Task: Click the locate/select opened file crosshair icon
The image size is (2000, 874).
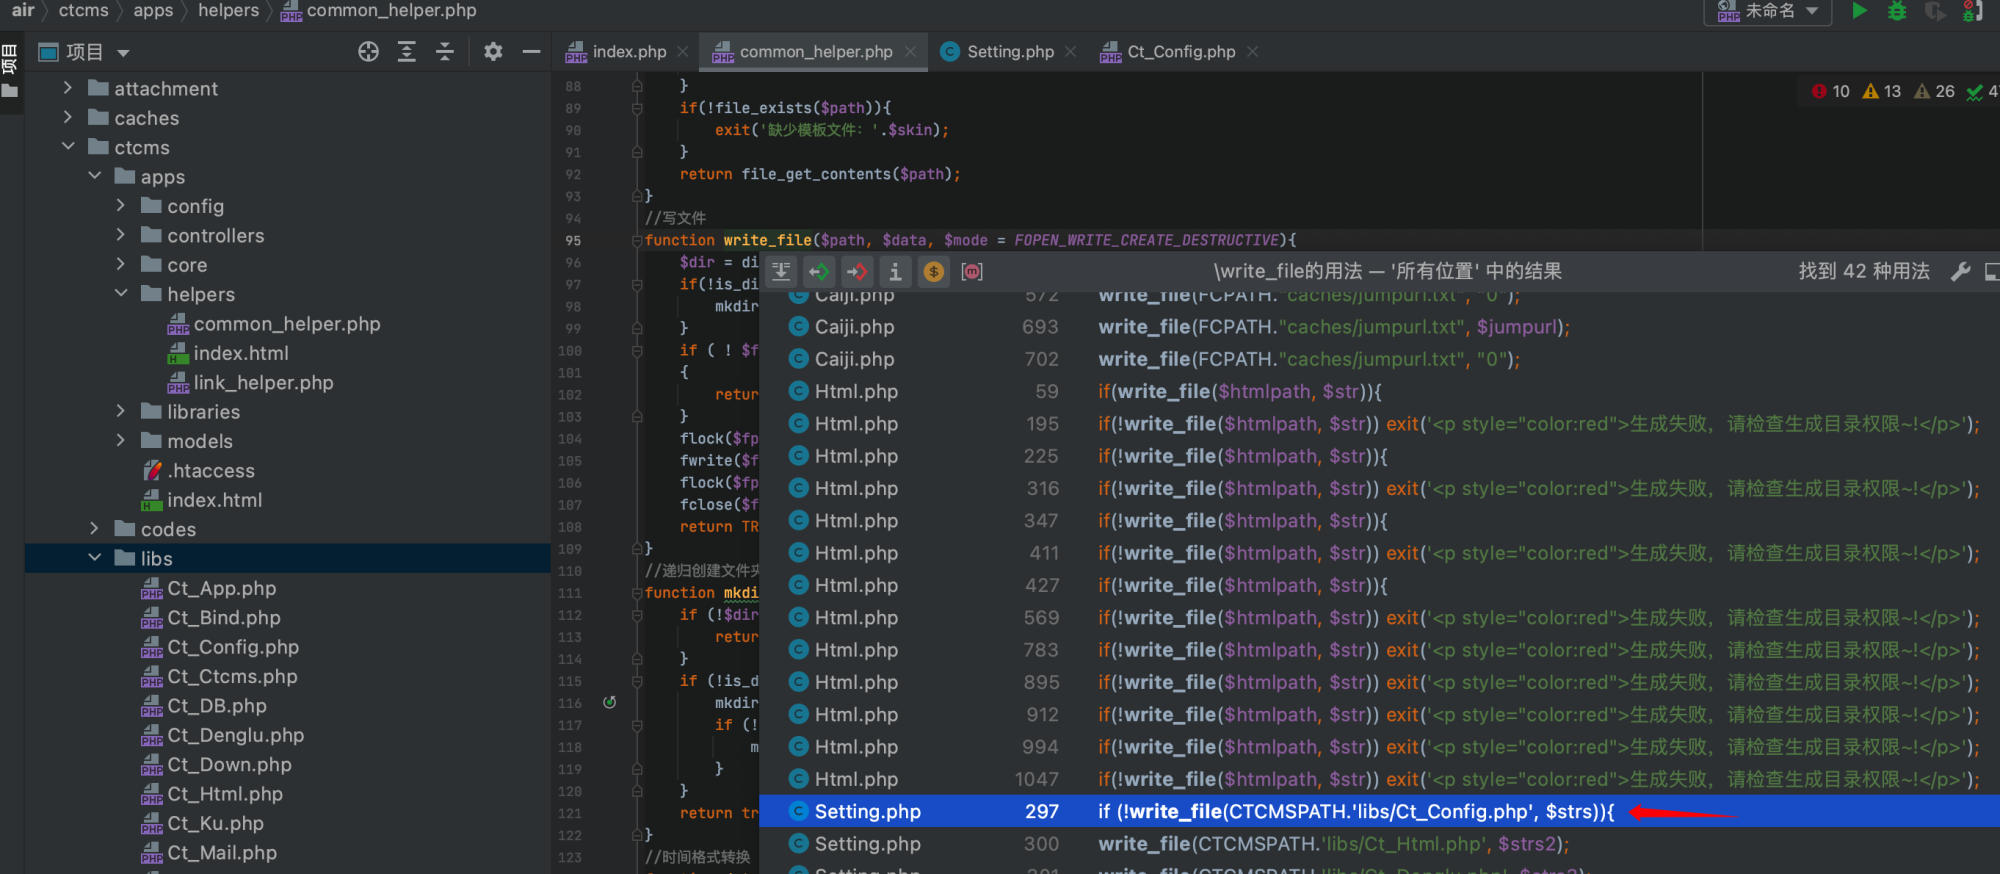Action: [368, 52]
